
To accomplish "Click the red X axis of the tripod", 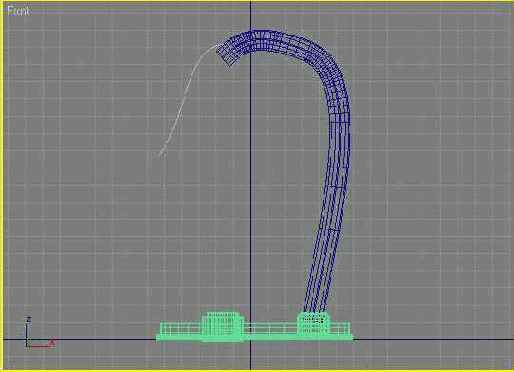I will [41, 345].
